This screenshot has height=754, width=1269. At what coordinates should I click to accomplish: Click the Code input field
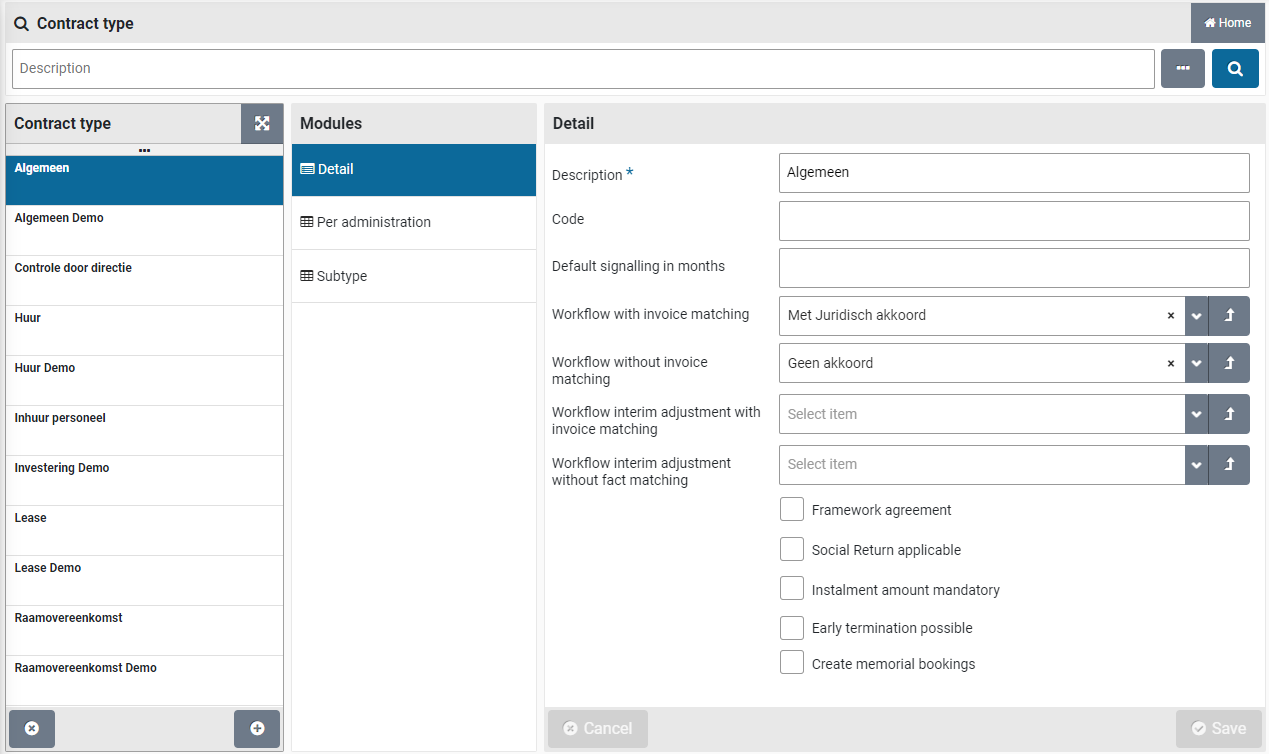[1013, 221]
